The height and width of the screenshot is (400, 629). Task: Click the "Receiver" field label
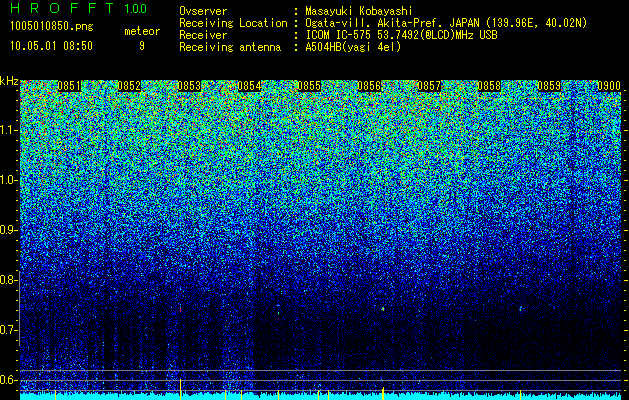click(x=203, y=35)
